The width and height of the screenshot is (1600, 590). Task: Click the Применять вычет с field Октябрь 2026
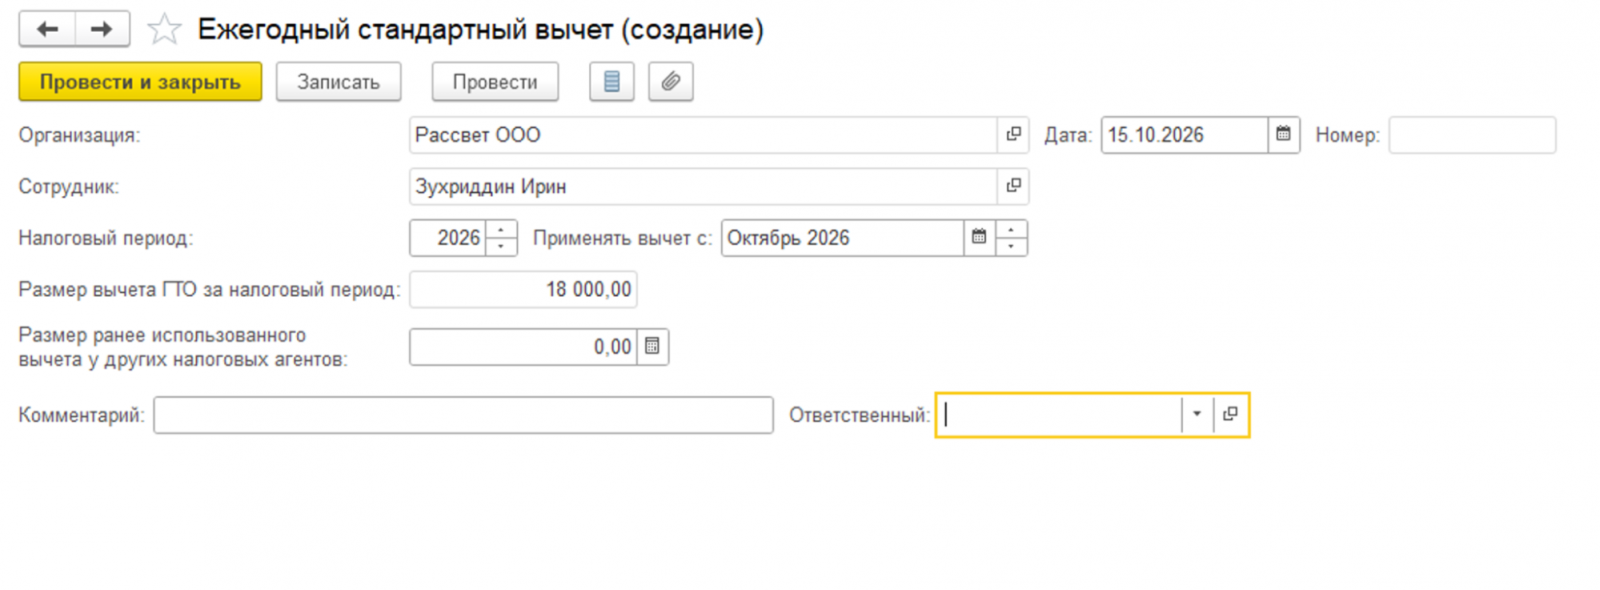[x=842, y=238]
